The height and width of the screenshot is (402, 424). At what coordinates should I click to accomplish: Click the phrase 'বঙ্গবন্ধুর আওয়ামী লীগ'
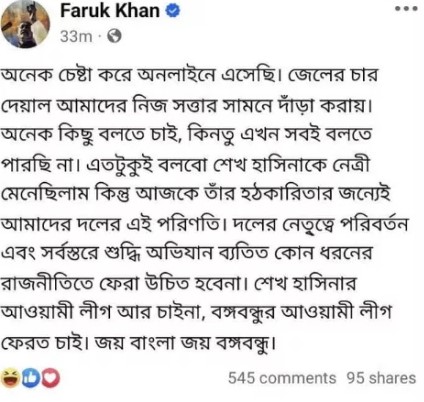(300, 313)
